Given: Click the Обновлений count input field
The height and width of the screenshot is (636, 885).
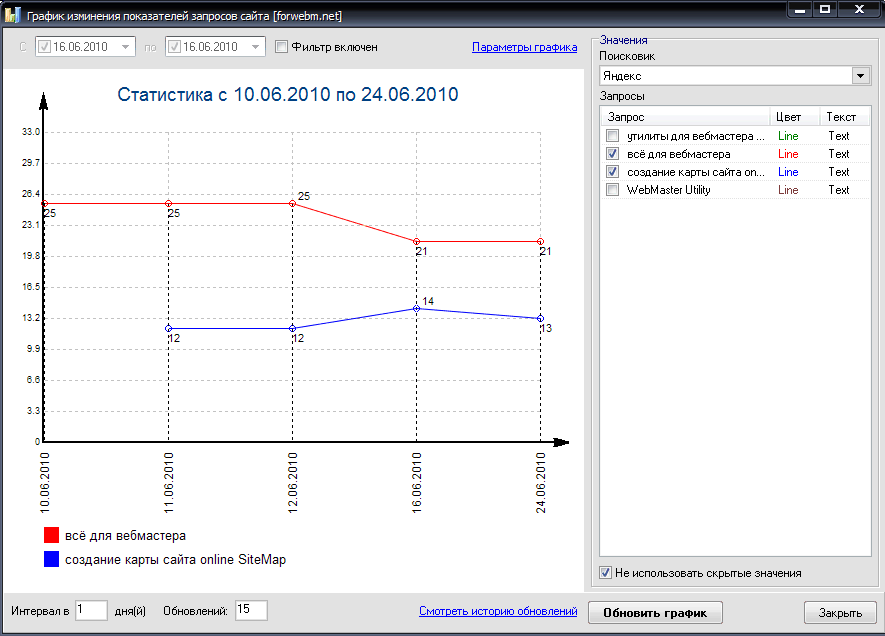Looking at the screenshot, I should click(251, 610).
